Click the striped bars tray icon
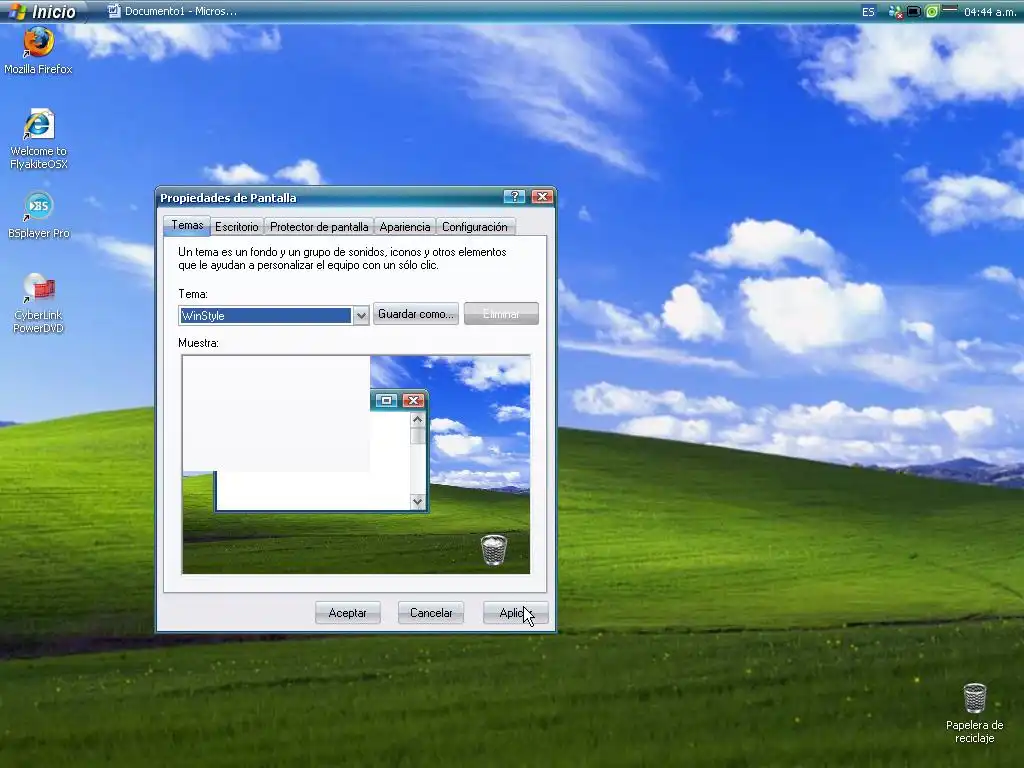The height and width of the screenshot is (768, 1024). click(x=950, y=10)
